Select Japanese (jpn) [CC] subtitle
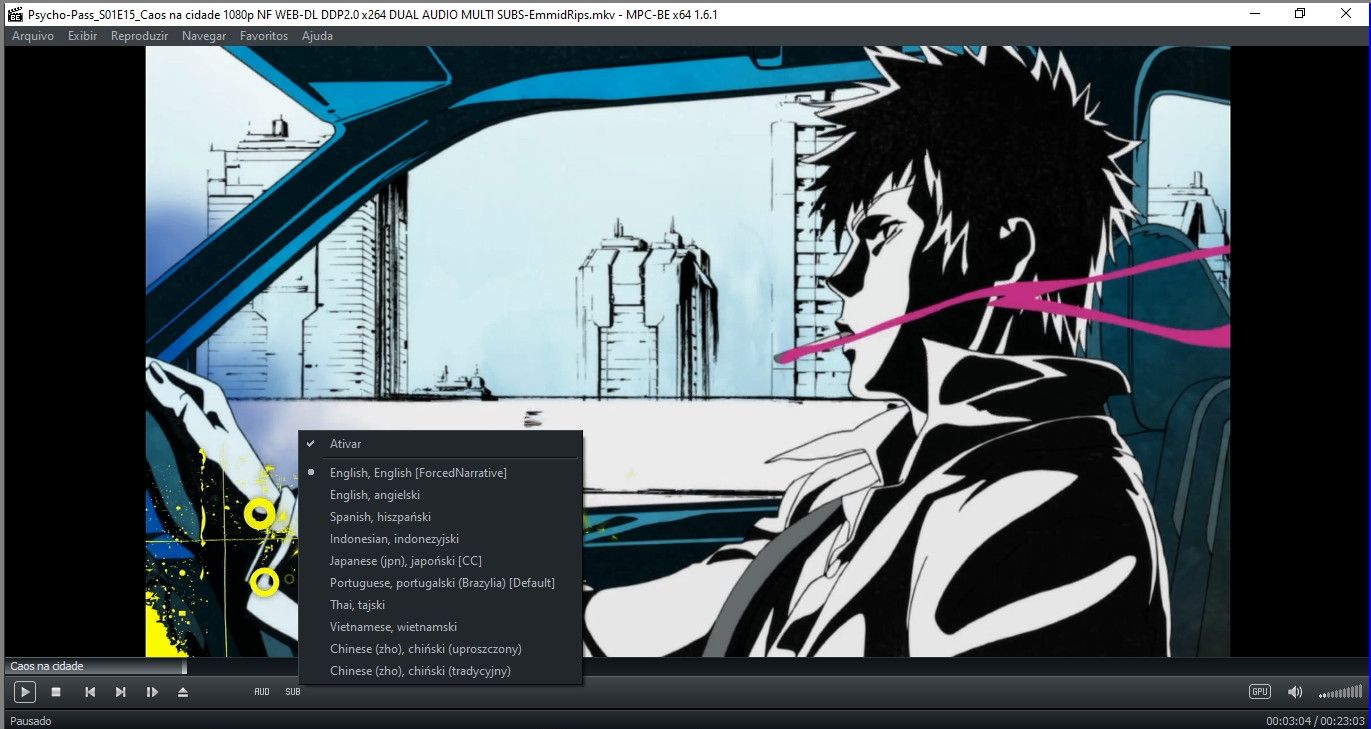The height and width of the screenshot is (729, 1371). [x=405, y=561]
